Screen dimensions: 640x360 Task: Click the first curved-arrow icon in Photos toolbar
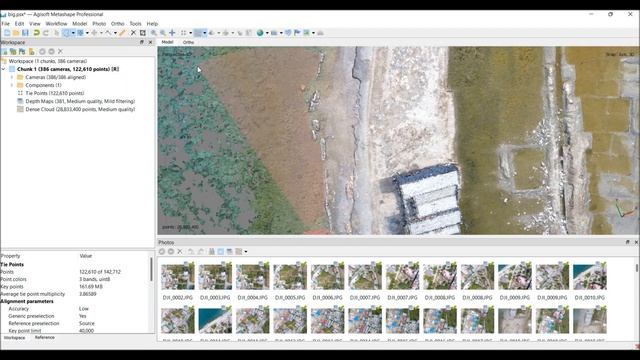191,251
